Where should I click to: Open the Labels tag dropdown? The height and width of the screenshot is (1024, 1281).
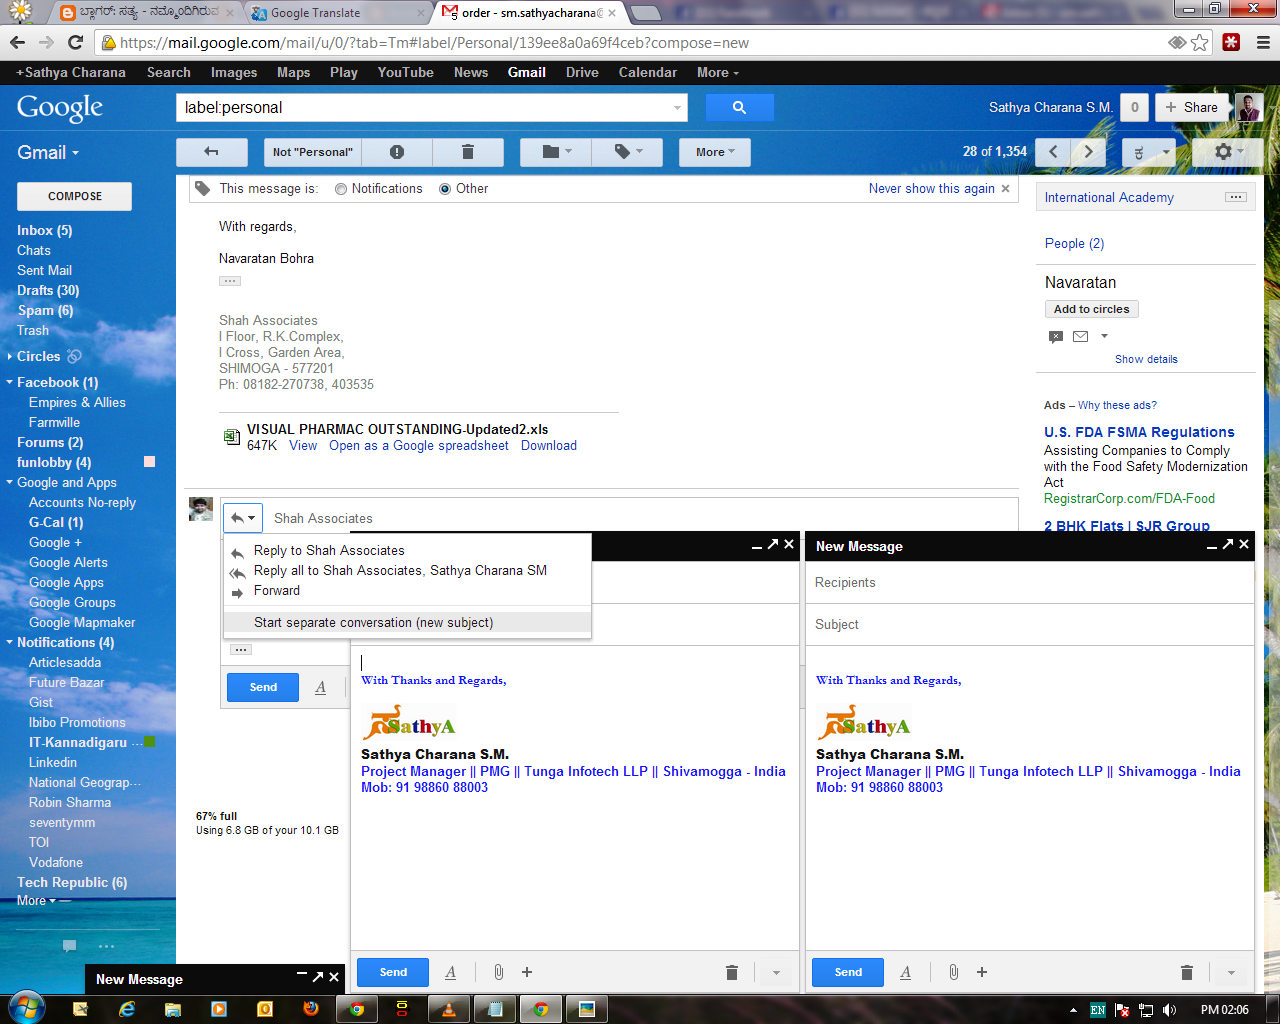[x=628, y=152]
